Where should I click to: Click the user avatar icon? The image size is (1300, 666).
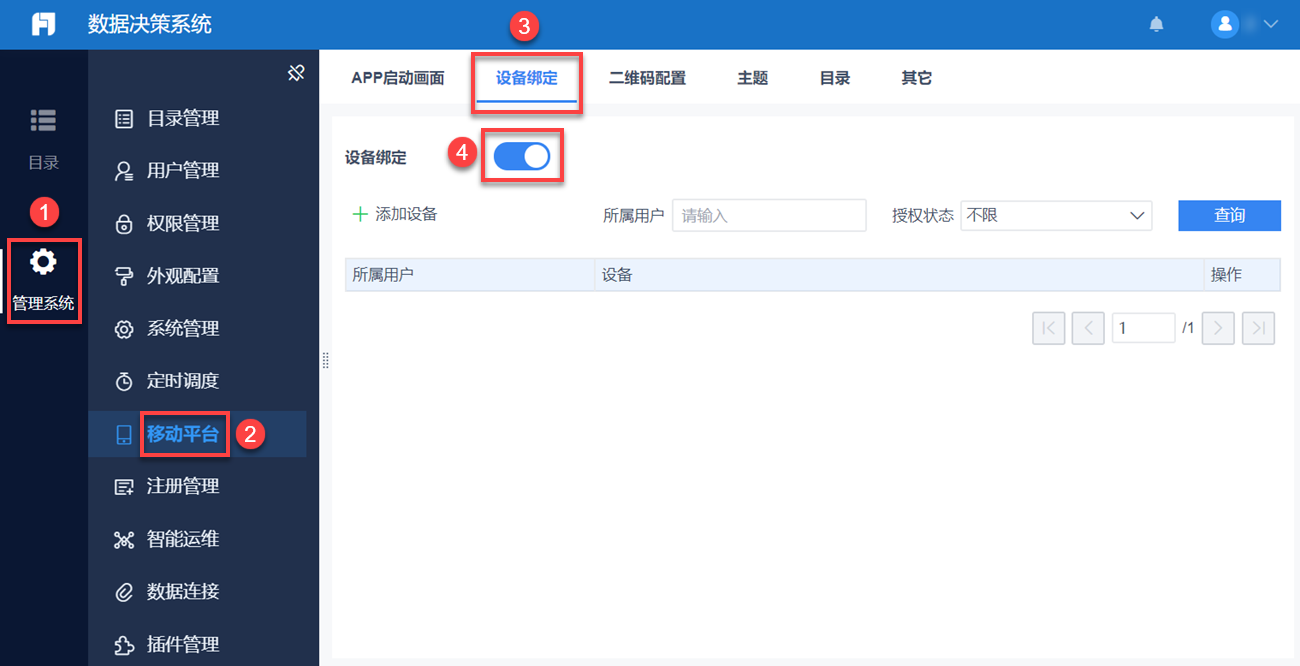pyautogui.click(x=1225, y=24)
